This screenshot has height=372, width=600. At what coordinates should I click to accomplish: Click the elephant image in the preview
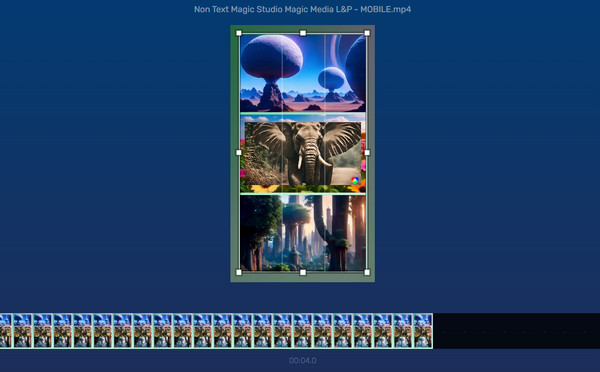(303, 153)
